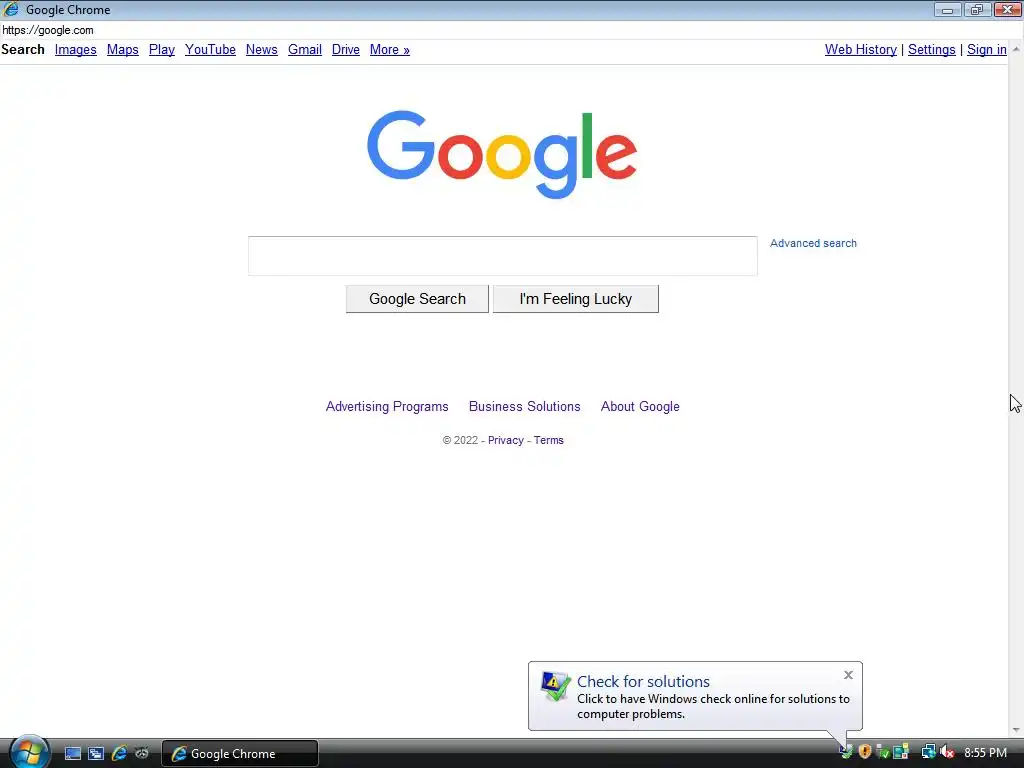Screen dimensions: 1024x768
Task: Open the Windows Sidebar tray icon
Action: coord(901,752)
